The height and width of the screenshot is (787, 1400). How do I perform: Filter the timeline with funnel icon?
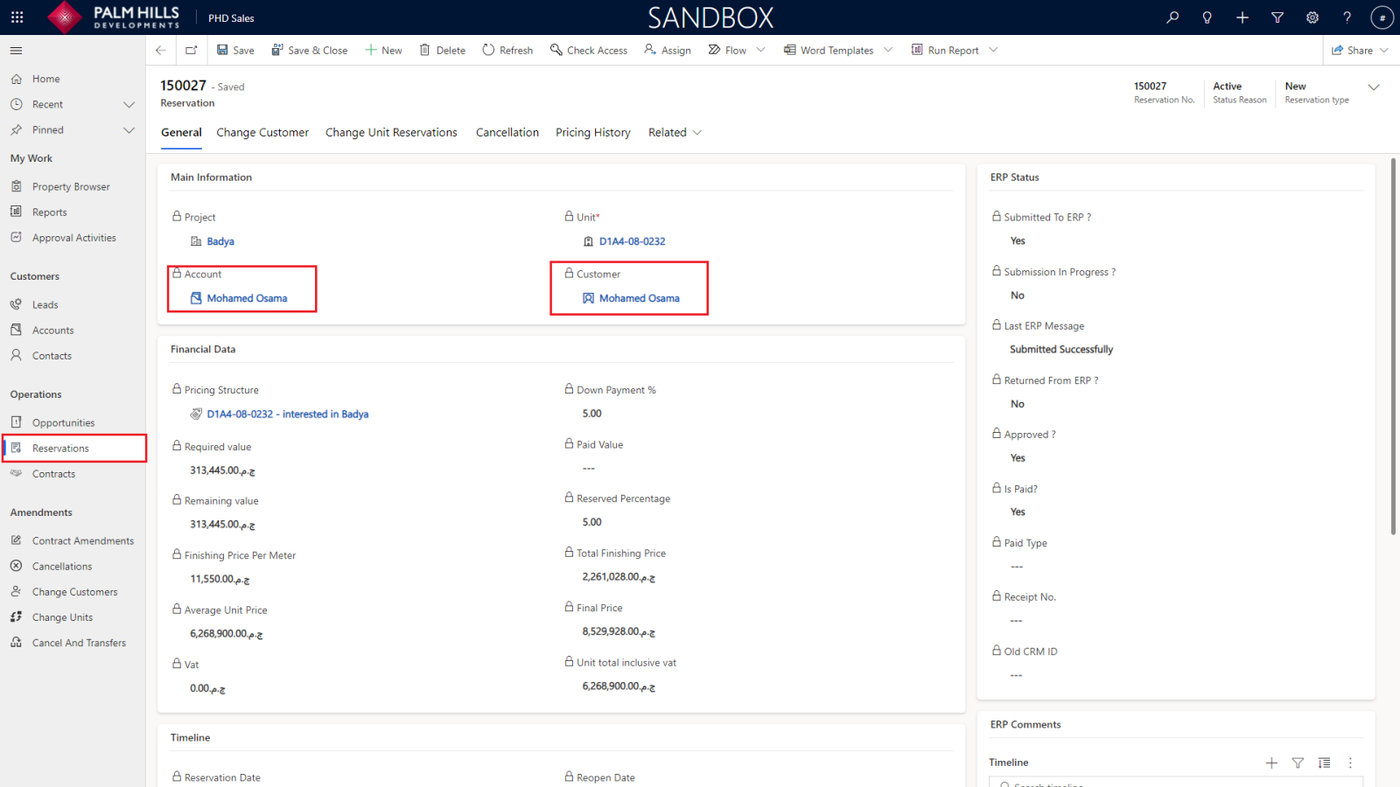1298,763
